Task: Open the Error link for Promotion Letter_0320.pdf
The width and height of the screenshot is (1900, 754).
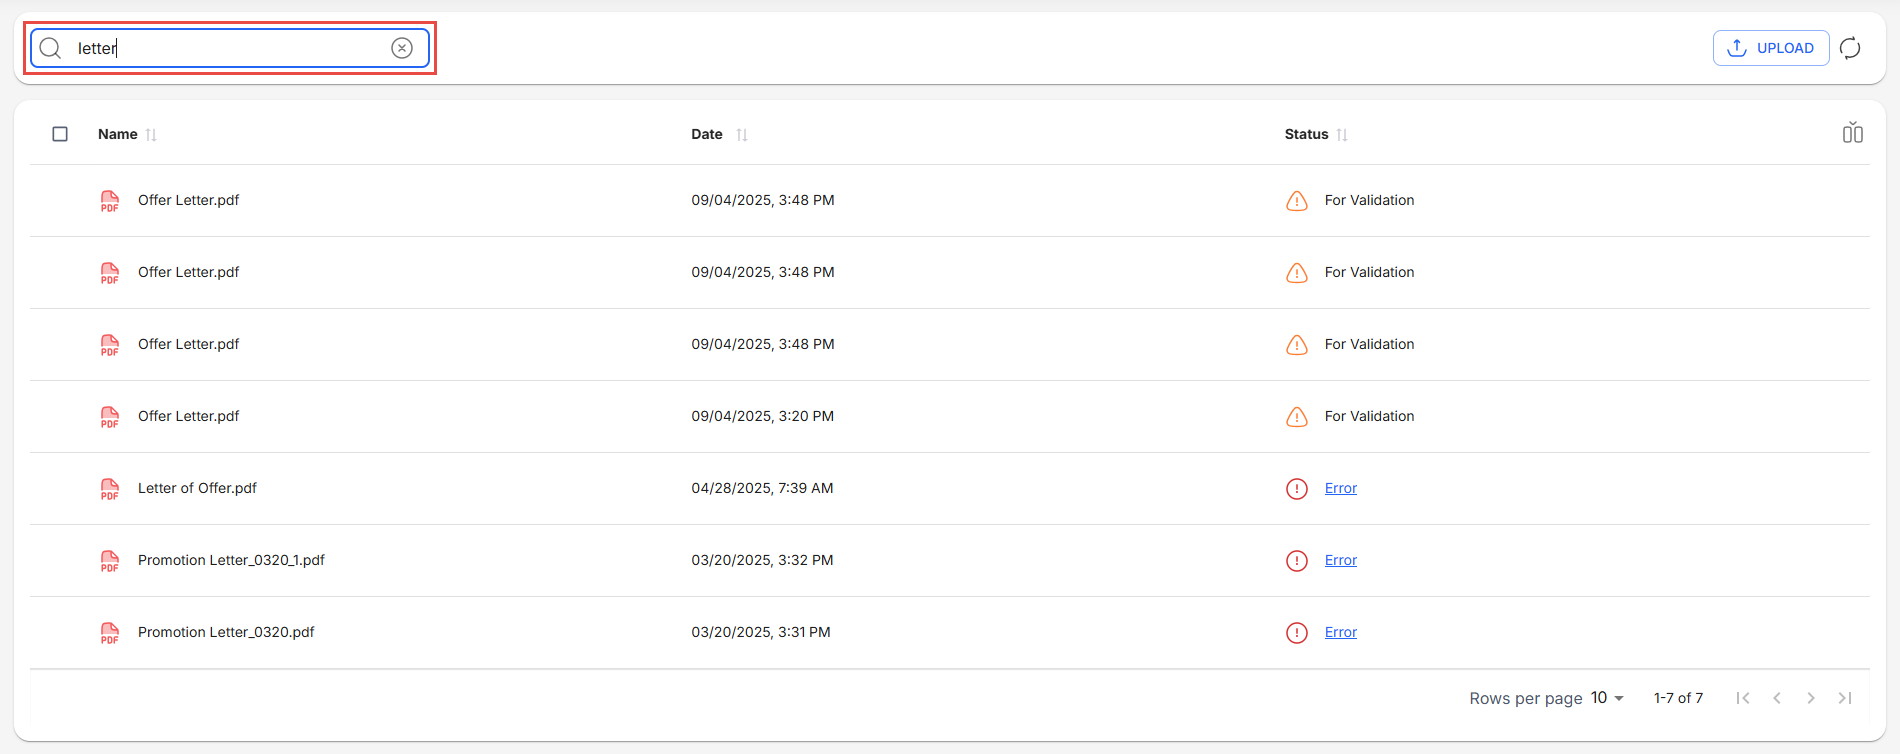Action: click(1340, 633)
